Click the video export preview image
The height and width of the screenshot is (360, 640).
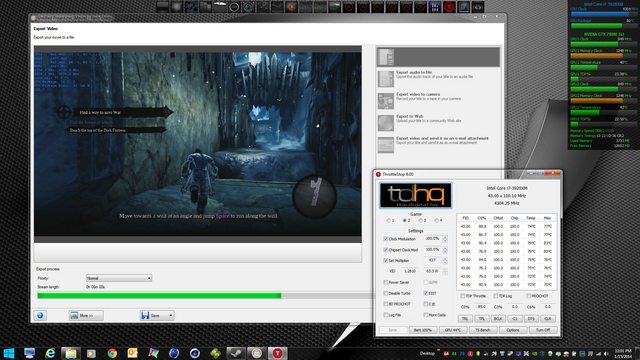click(198, 144)
